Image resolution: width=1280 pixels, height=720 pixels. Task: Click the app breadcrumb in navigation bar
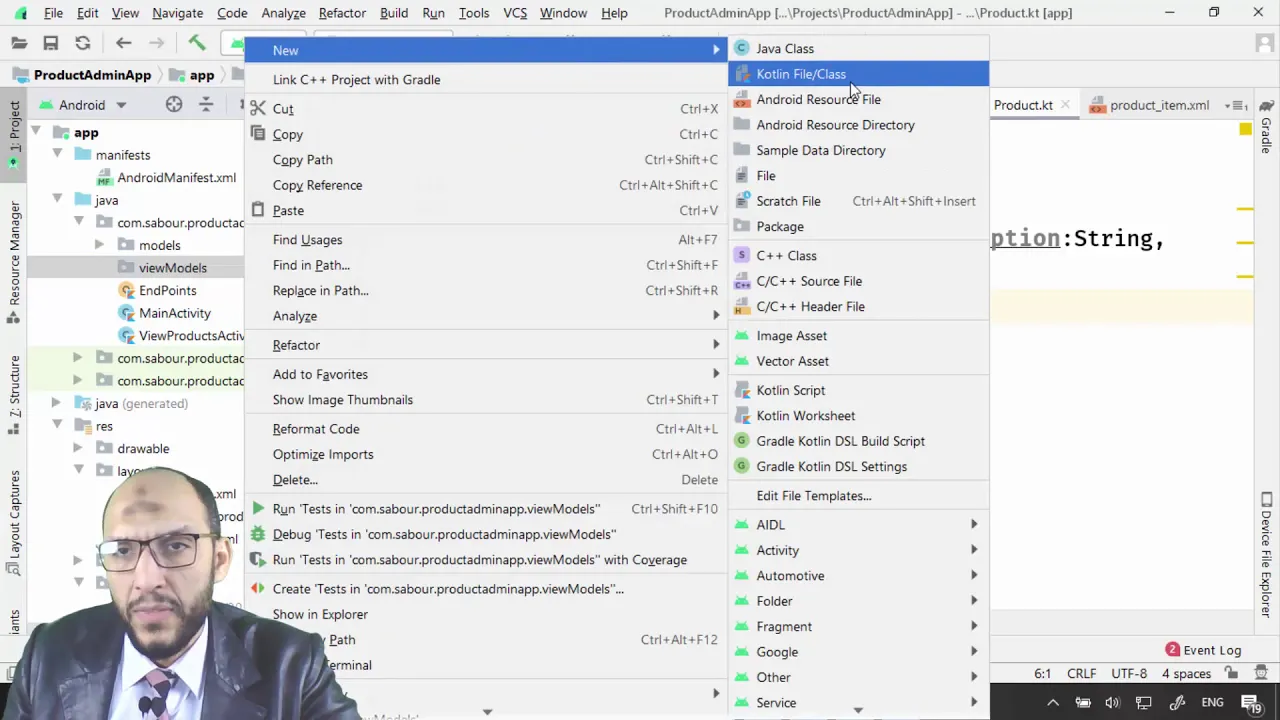click(192, 75)
